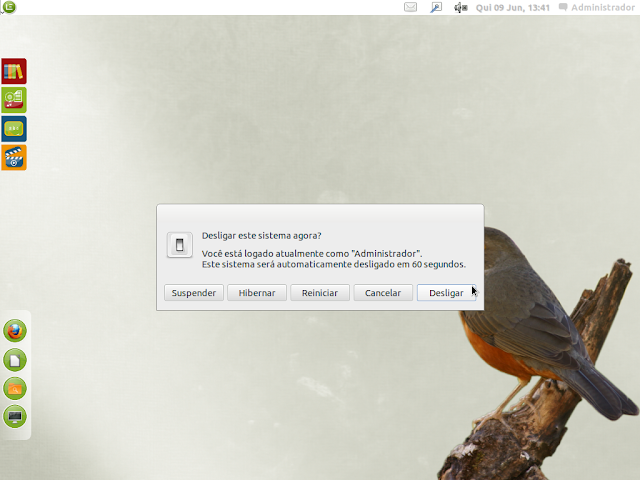Open the computer monitor dock icon
The height and width of the screenshot is (480, 640).
15,417
